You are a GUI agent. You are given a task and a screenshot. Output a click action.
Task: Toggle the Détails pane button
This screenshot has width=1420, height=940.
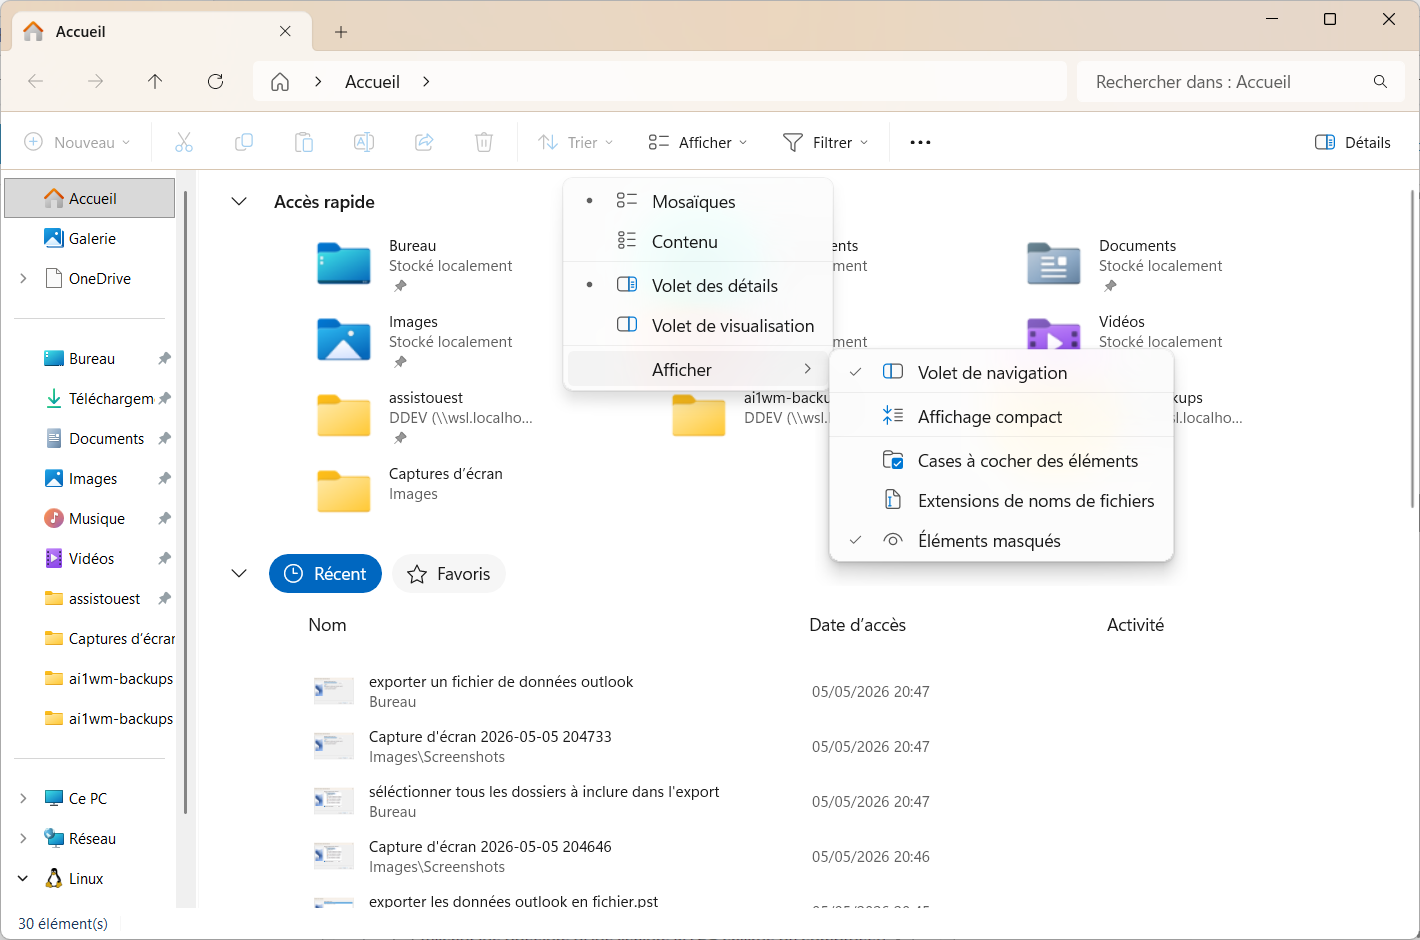tap(1353, 142)
